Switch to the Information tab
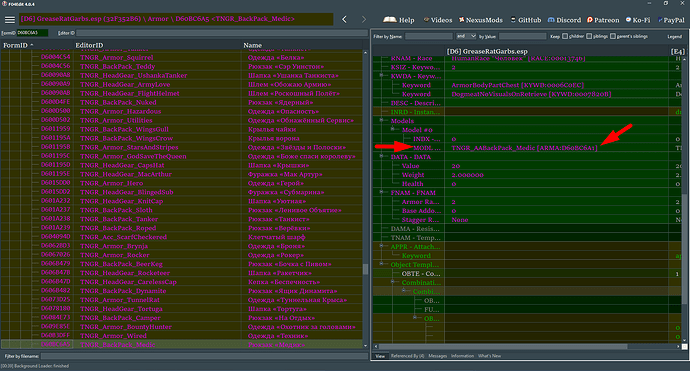This screenshot has height=371, width=690. pos(462,356)
